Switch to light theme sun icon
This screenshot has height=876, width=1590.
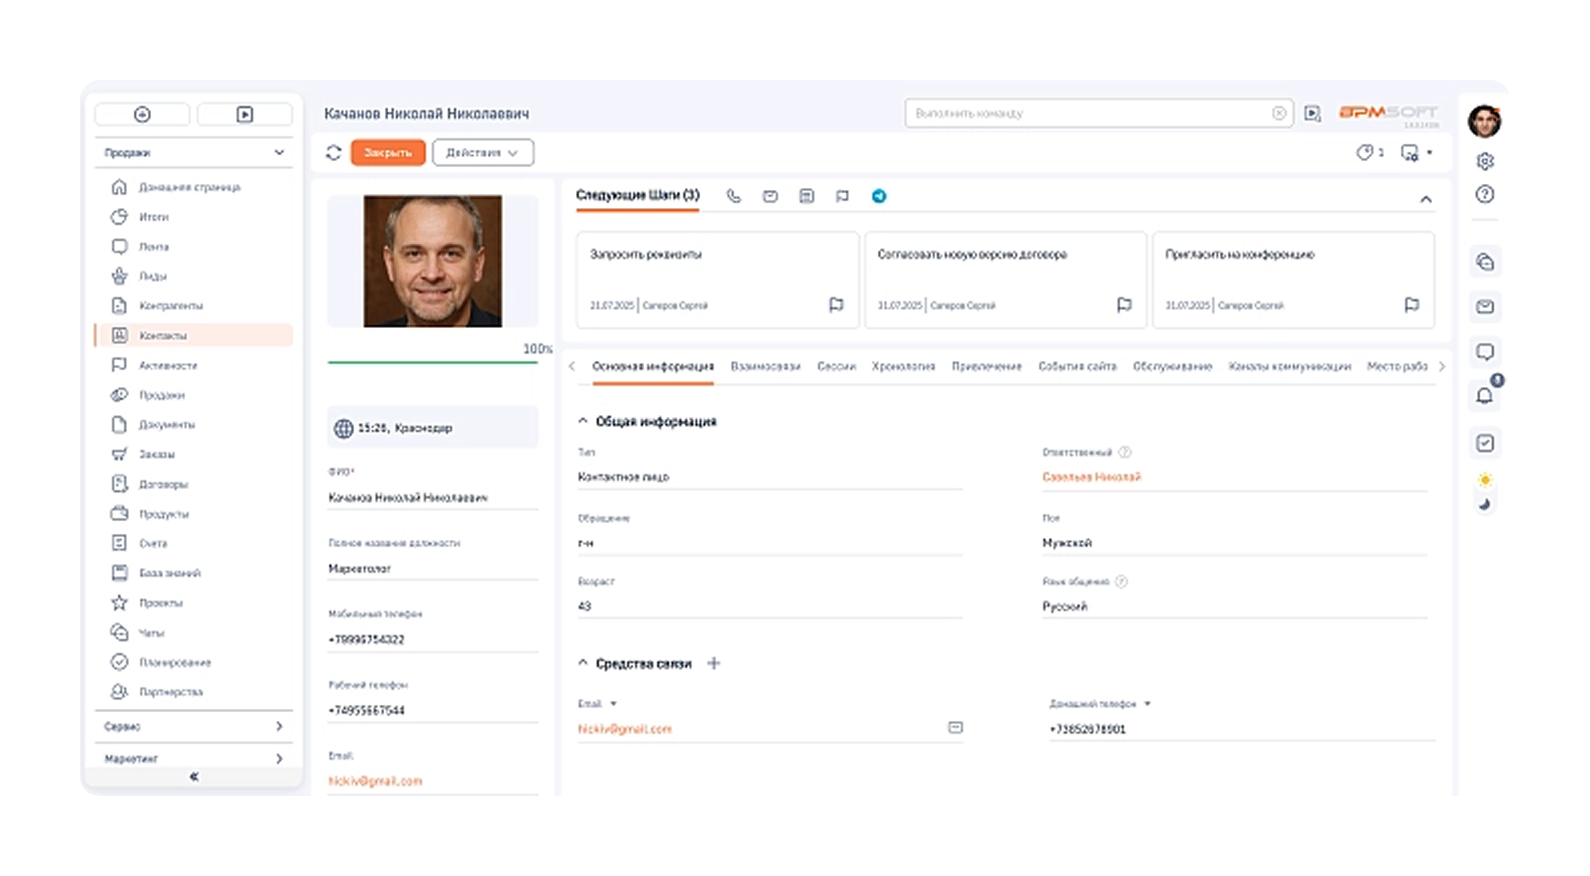point(1485,480)
